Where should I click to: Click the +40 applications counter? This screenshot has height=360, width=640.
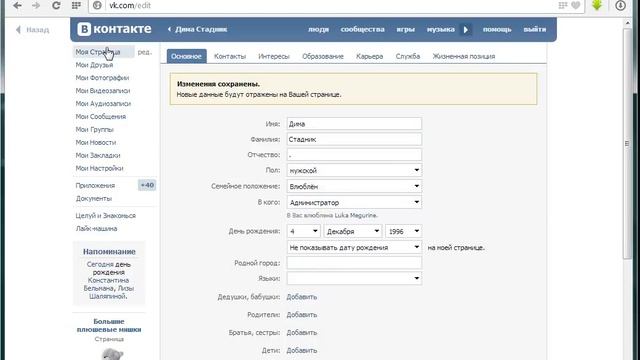point(147,185)
